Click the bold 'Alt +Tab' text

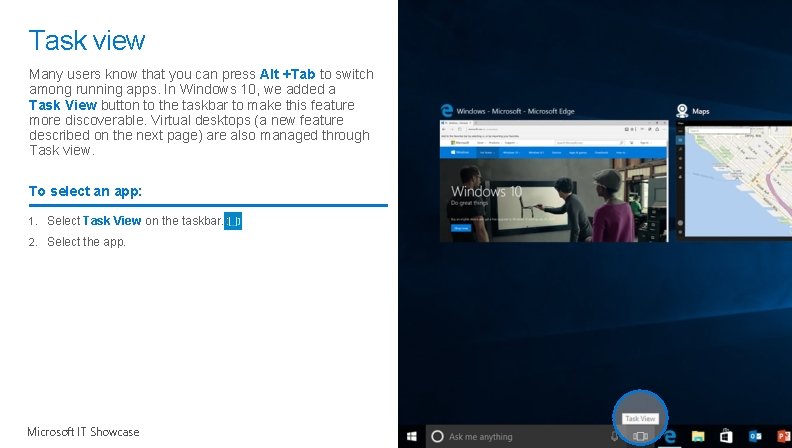point(287,74)
